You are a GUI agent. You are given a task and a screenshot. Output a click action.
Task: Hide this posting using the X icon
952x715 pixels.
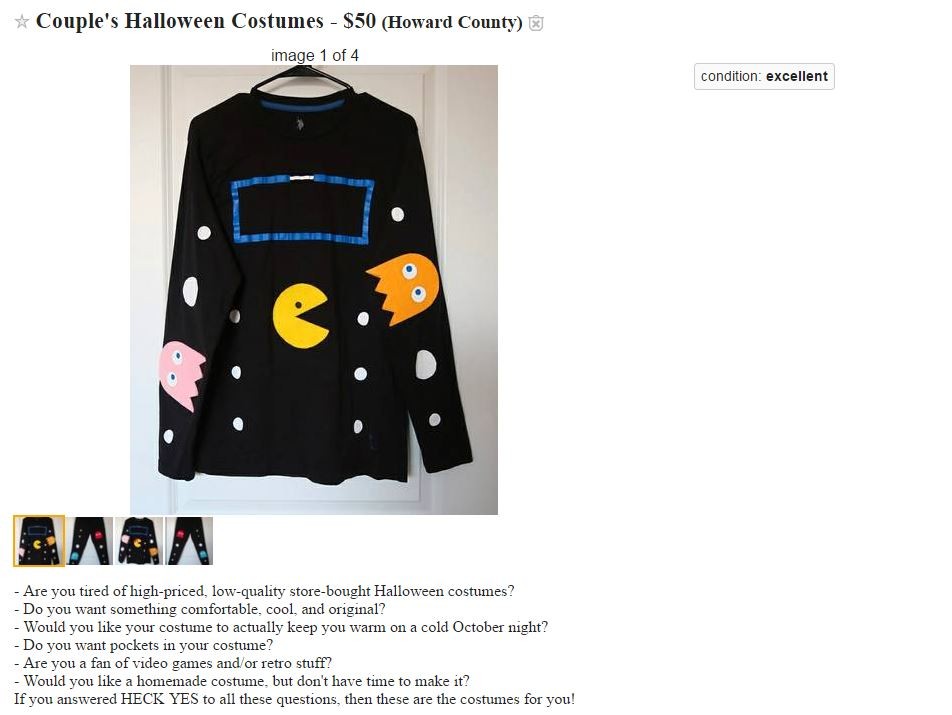click(x=536, y=23)
